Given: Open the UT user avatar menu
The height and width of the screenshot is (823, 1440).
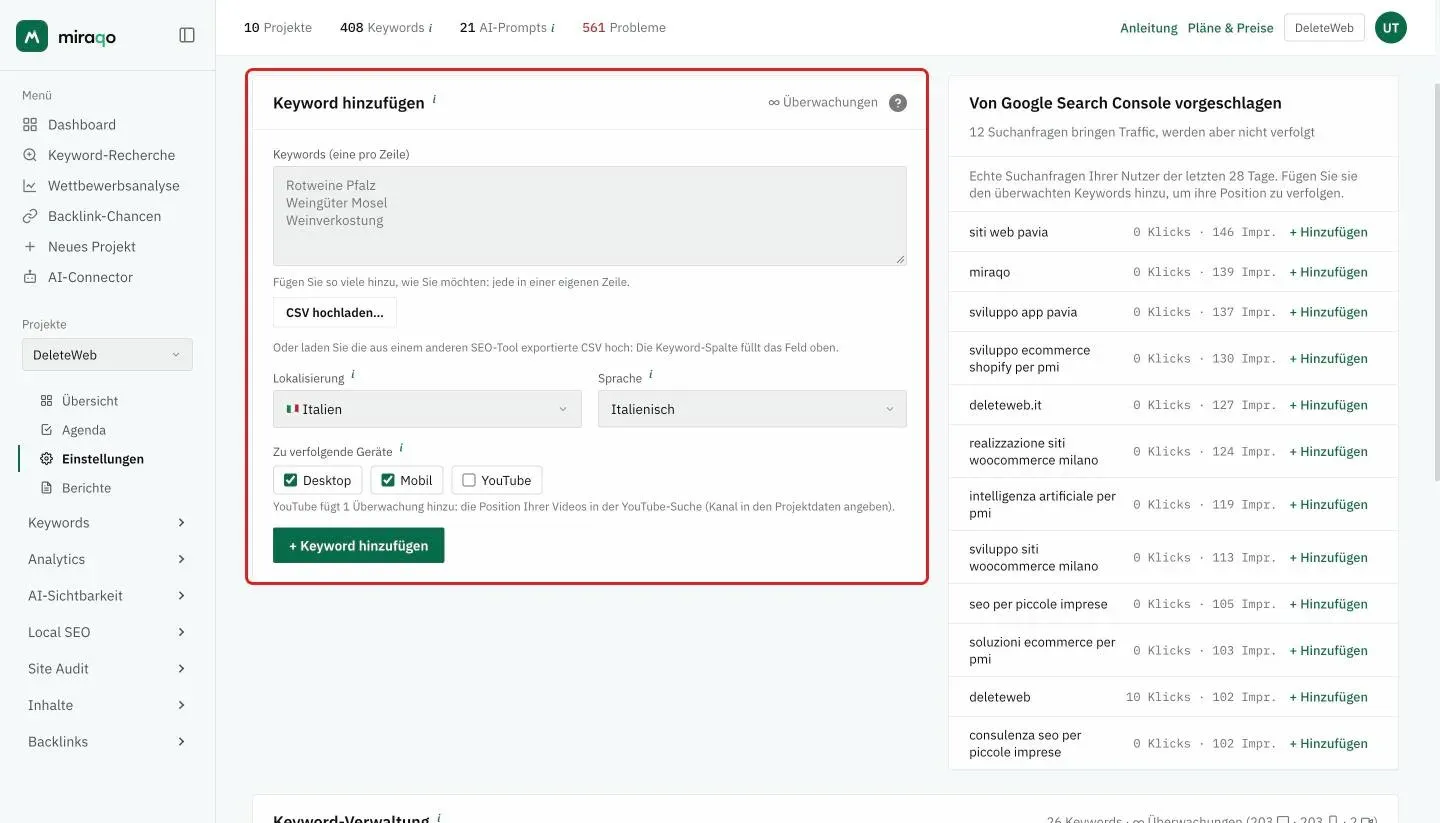Looking at the screenshot, I should pyautogui.click(x=1391, y=28).
